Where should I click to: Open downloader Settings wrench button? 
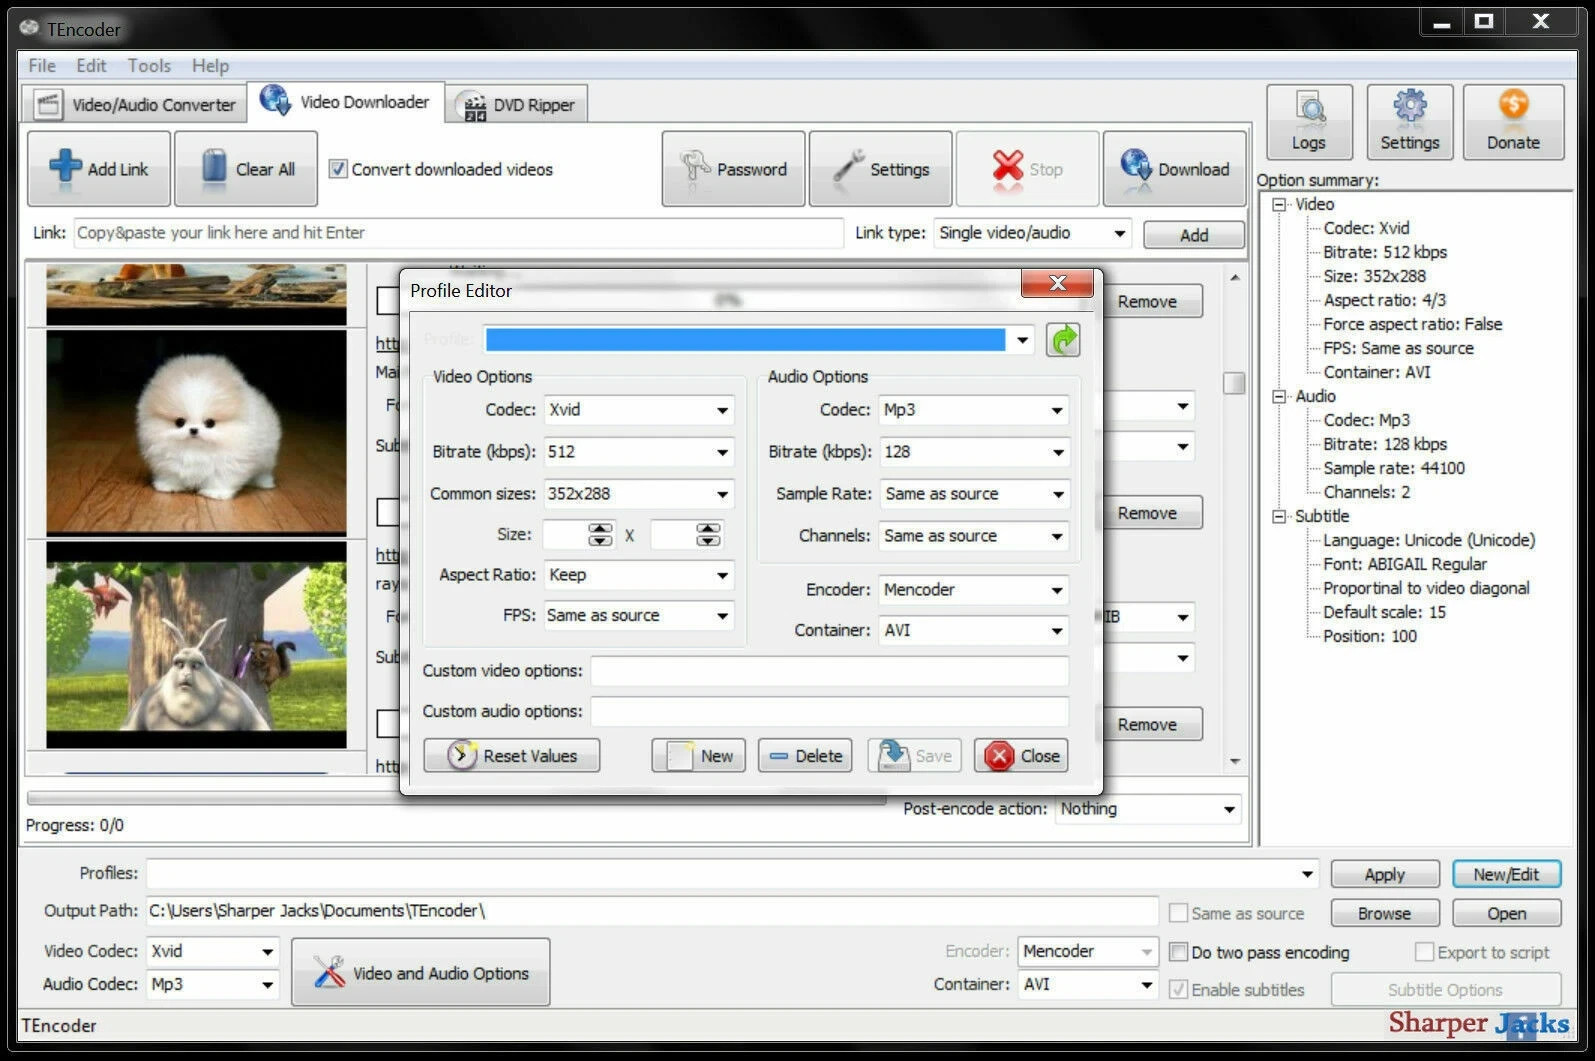(x=880, y=168)
